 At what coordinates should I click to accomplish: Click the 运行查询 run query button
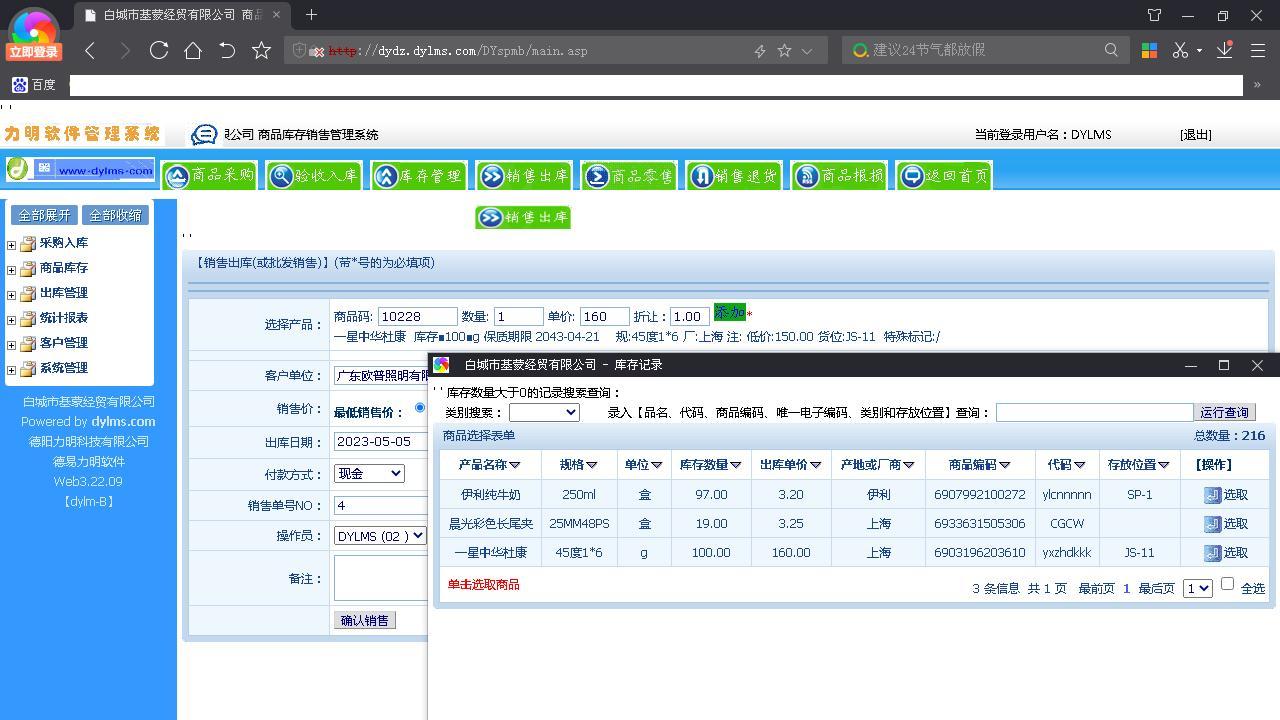coord(1224,412)
